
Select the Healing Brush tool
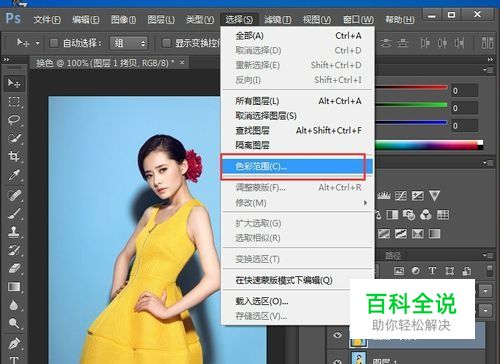coord(14,195)
